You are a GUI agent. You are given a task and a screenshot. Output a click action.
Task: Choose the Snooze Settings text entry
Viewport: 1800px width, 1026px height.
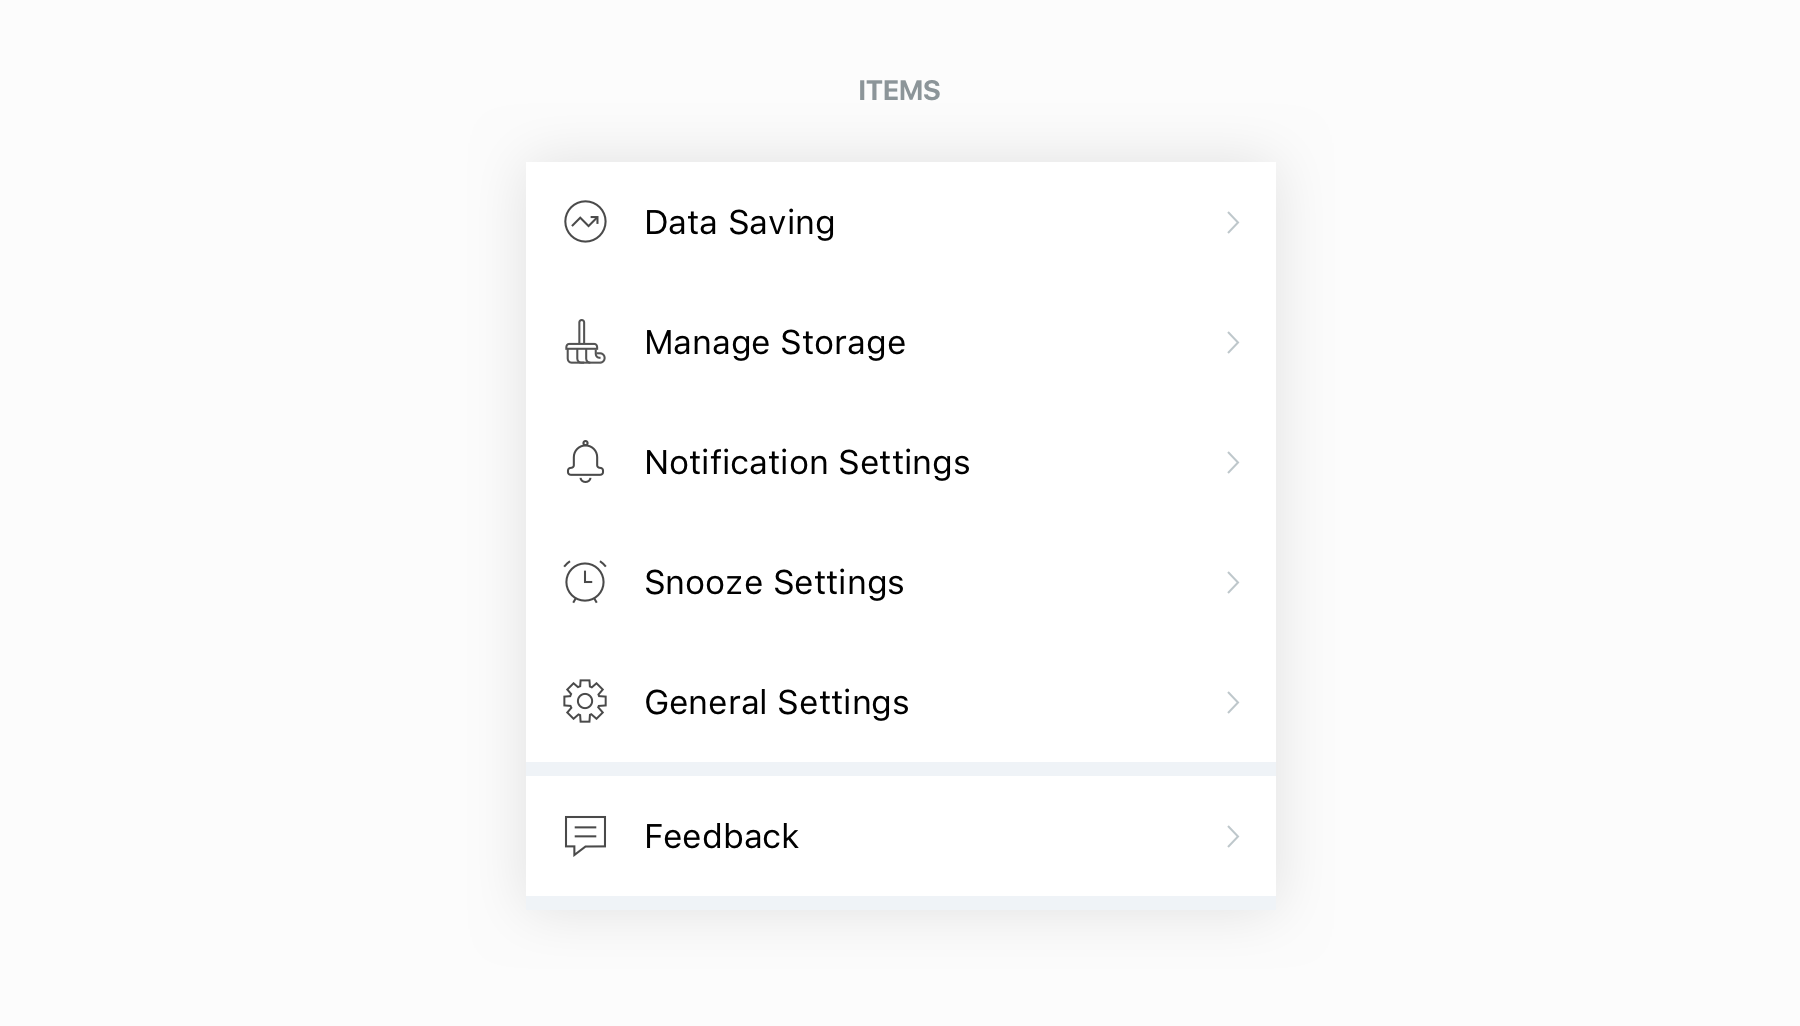(x=774, y=583)
